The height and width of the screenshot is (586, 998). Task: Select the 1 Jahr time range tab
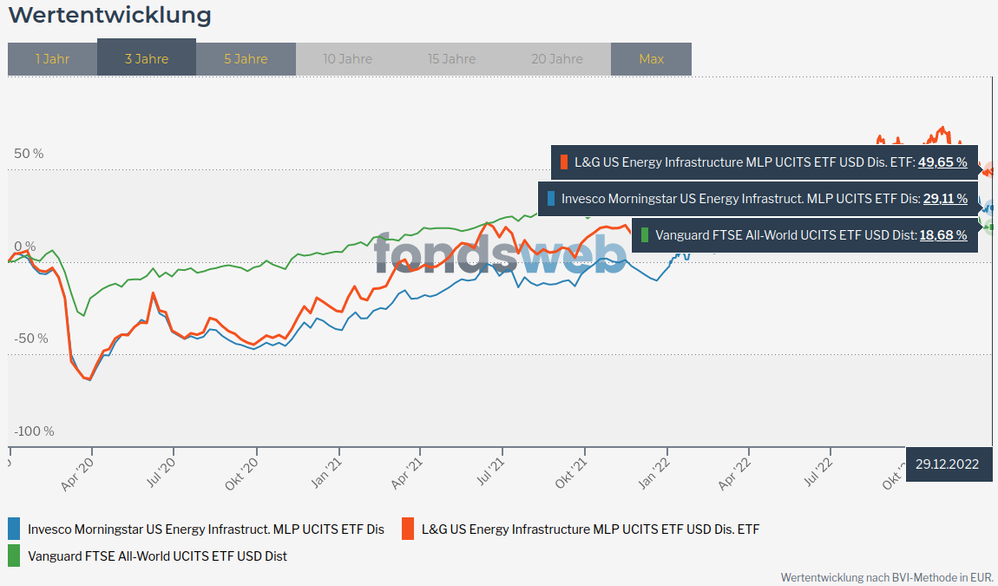(x=52, y=59)
